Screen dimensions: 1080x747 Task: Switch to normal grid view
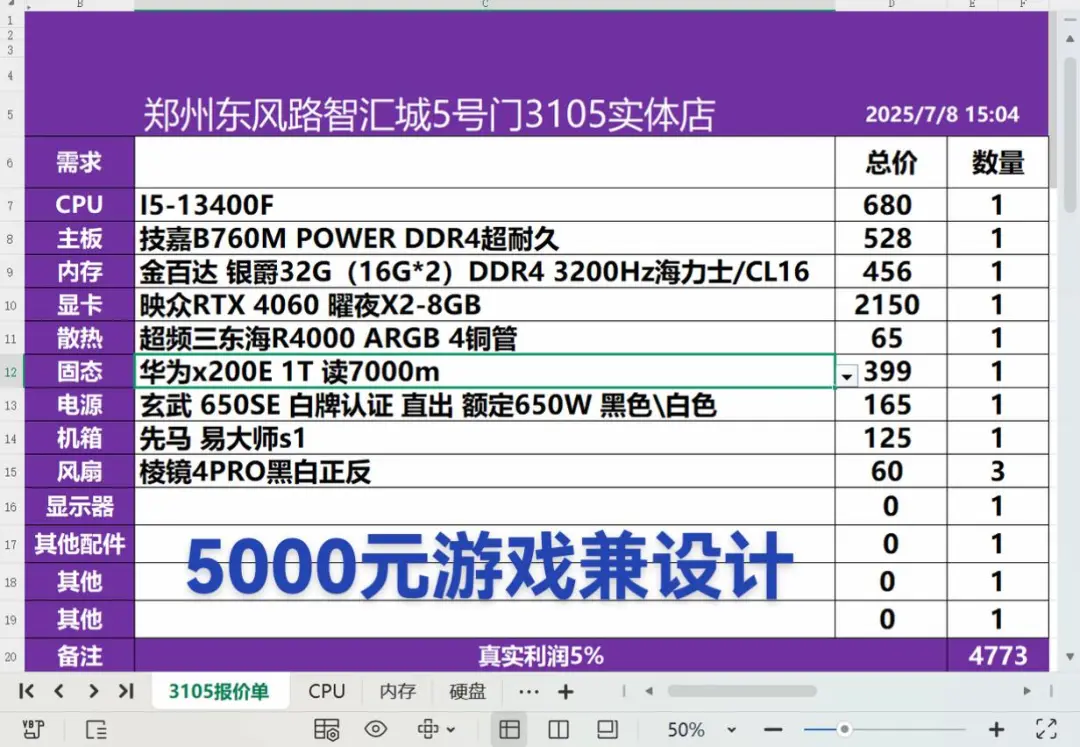pyautogui.click(x=509, y=729)
